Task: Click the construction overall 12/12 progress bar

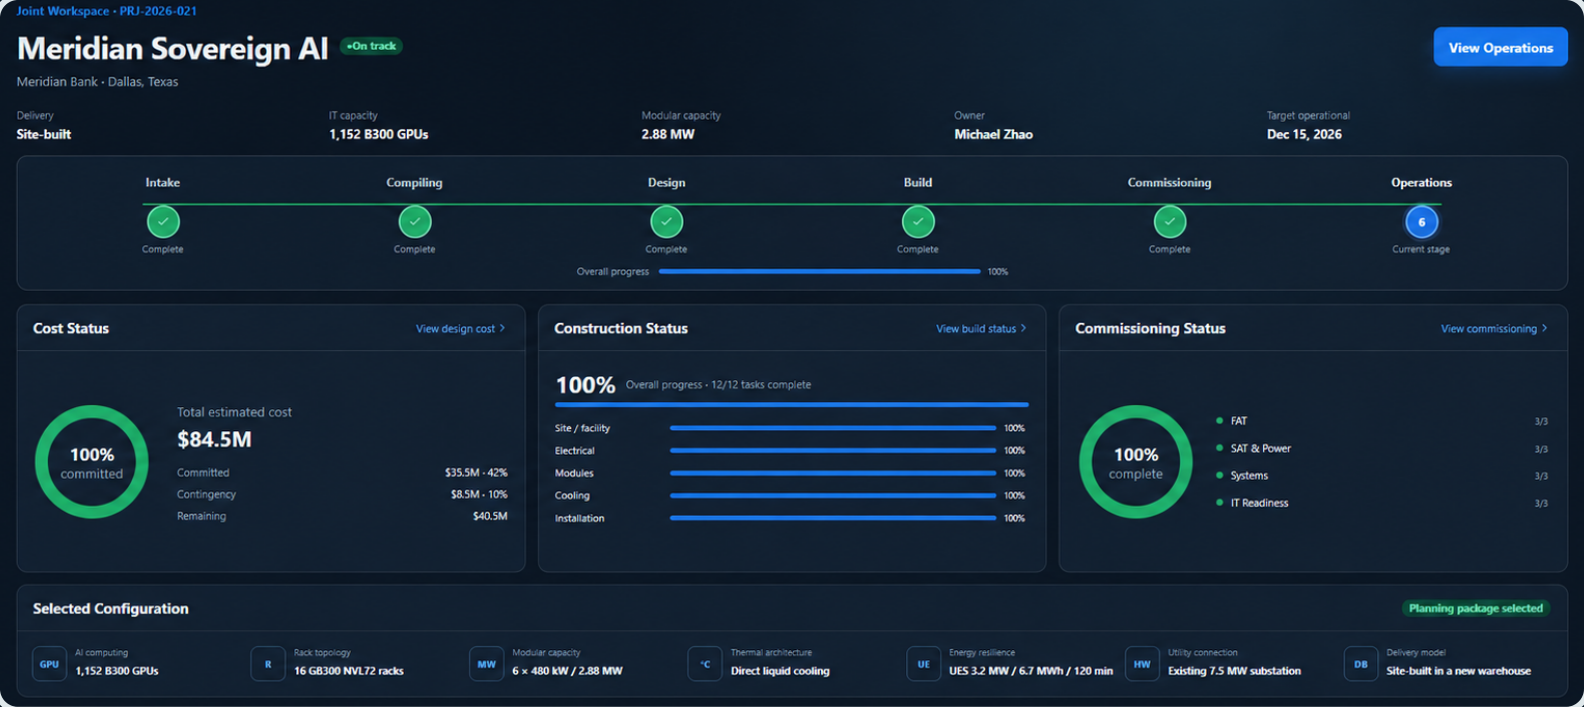Action: [x=792, y=405]
